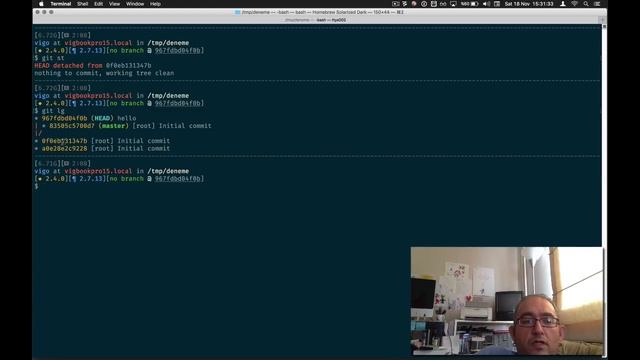Open the Edit menu
640x360 pixels.
(98, 4)
